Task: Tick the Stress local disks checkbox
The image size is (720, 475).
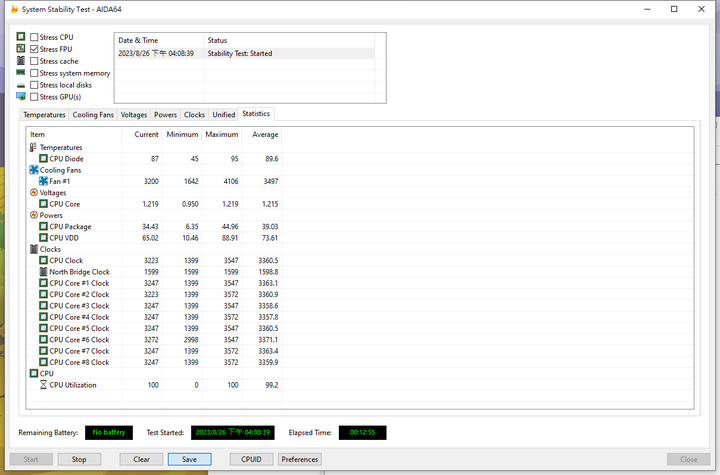Action: pyautogui.click(x=34, y=85)
